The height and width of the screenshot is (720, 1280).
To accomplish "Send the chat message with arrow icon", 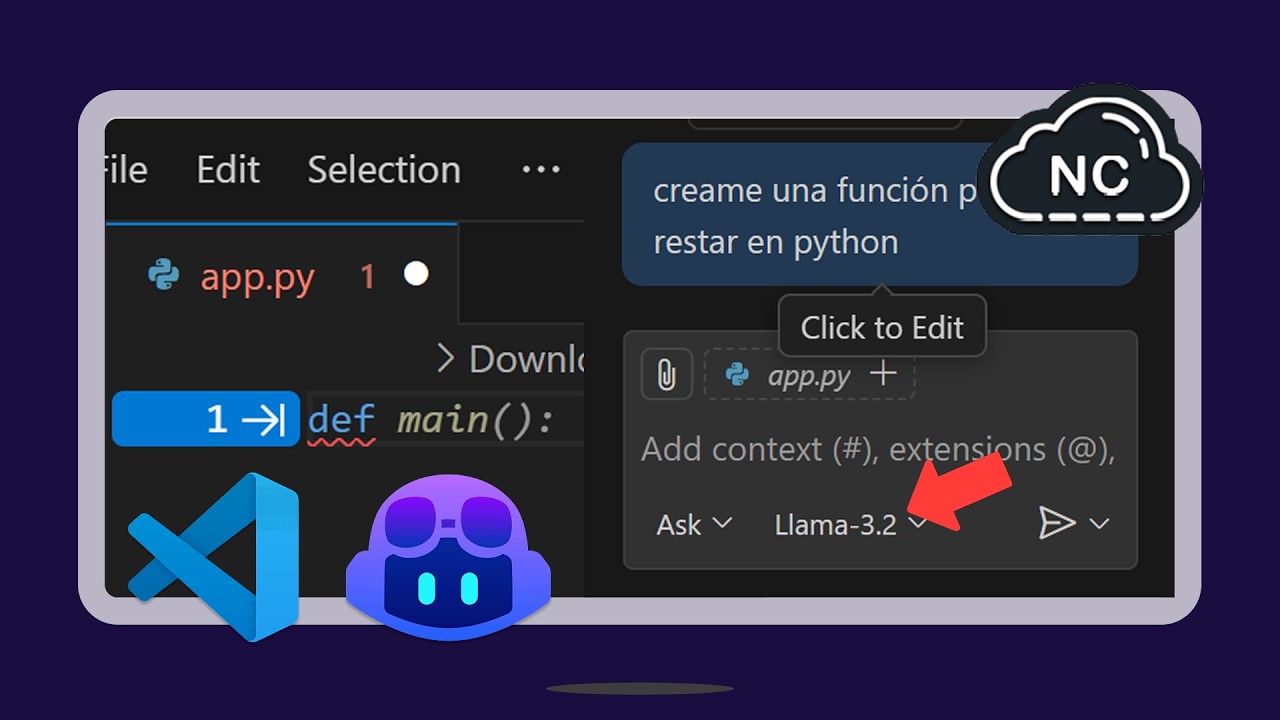I will point(1056,523).
